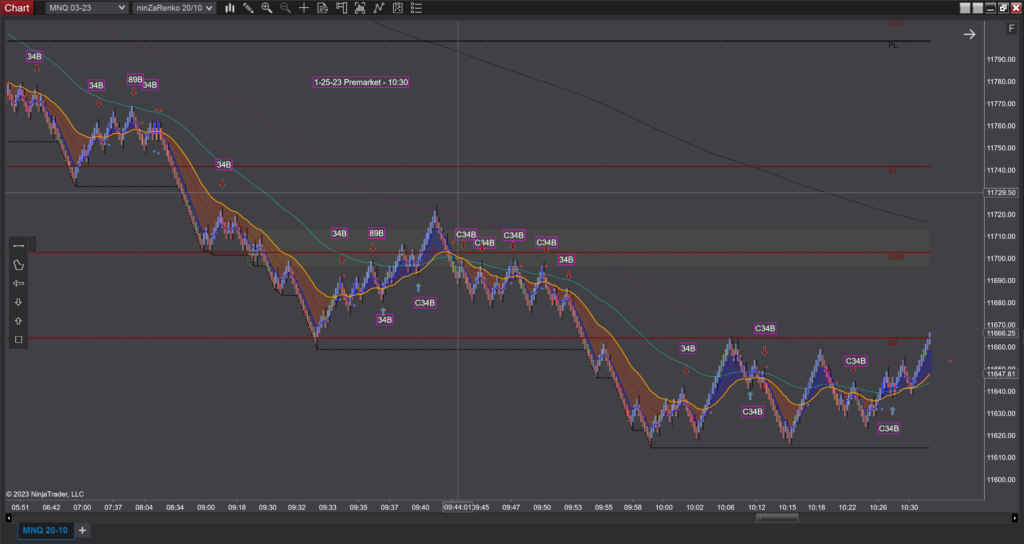Screen dimensions: 1024x544
Task: Click the 10:30 time axis label
Action: point(909,507)
